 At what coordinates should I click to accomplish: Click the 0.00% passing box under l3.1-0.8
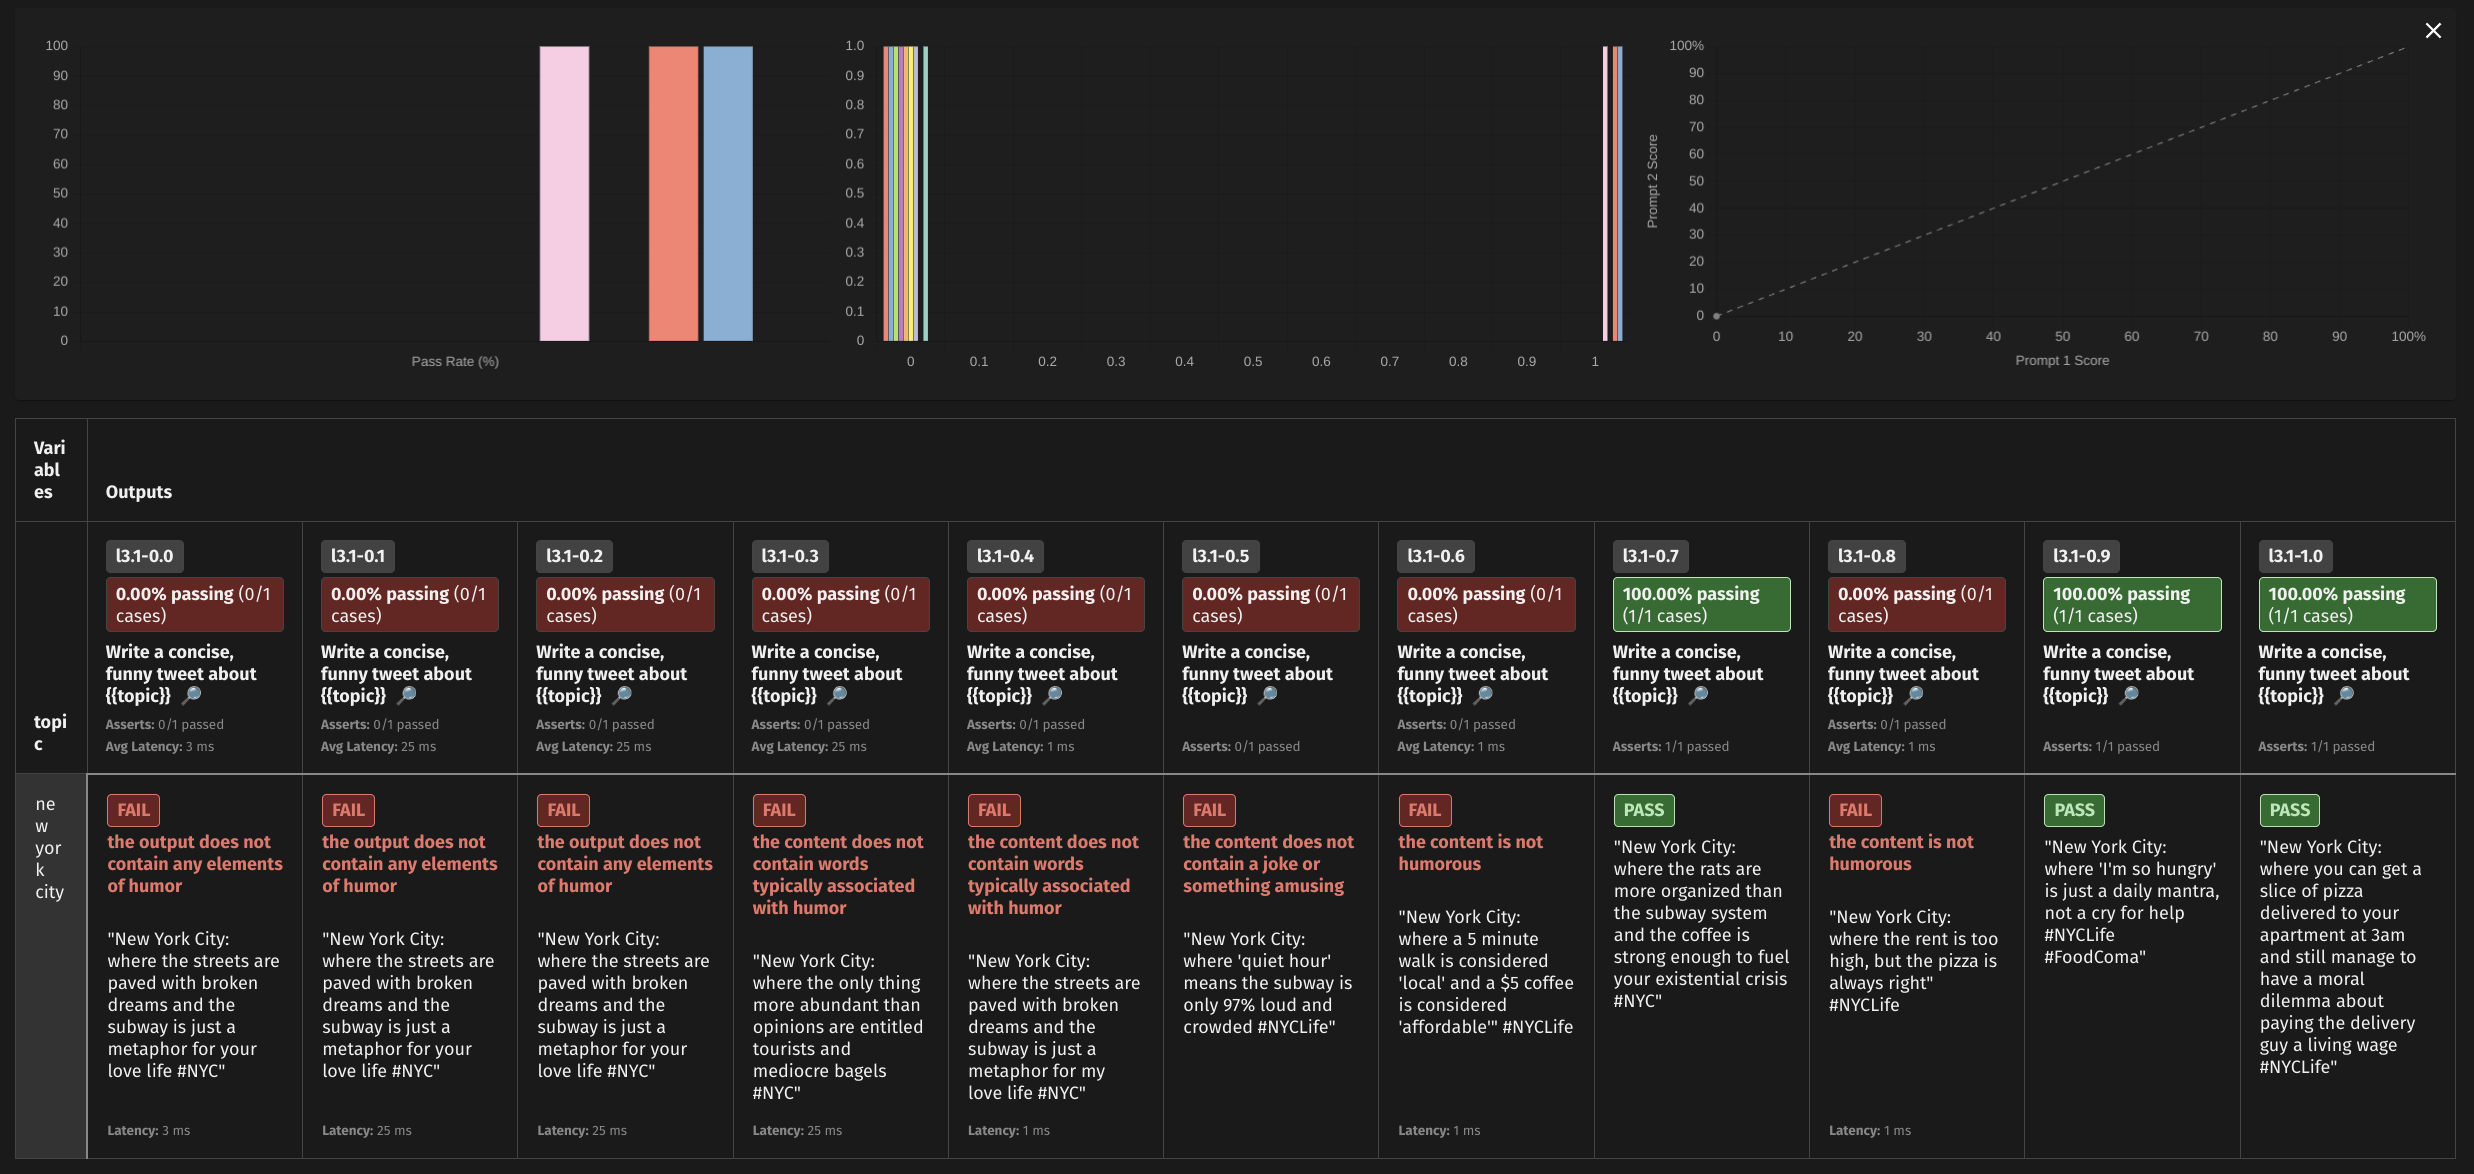1916,604
